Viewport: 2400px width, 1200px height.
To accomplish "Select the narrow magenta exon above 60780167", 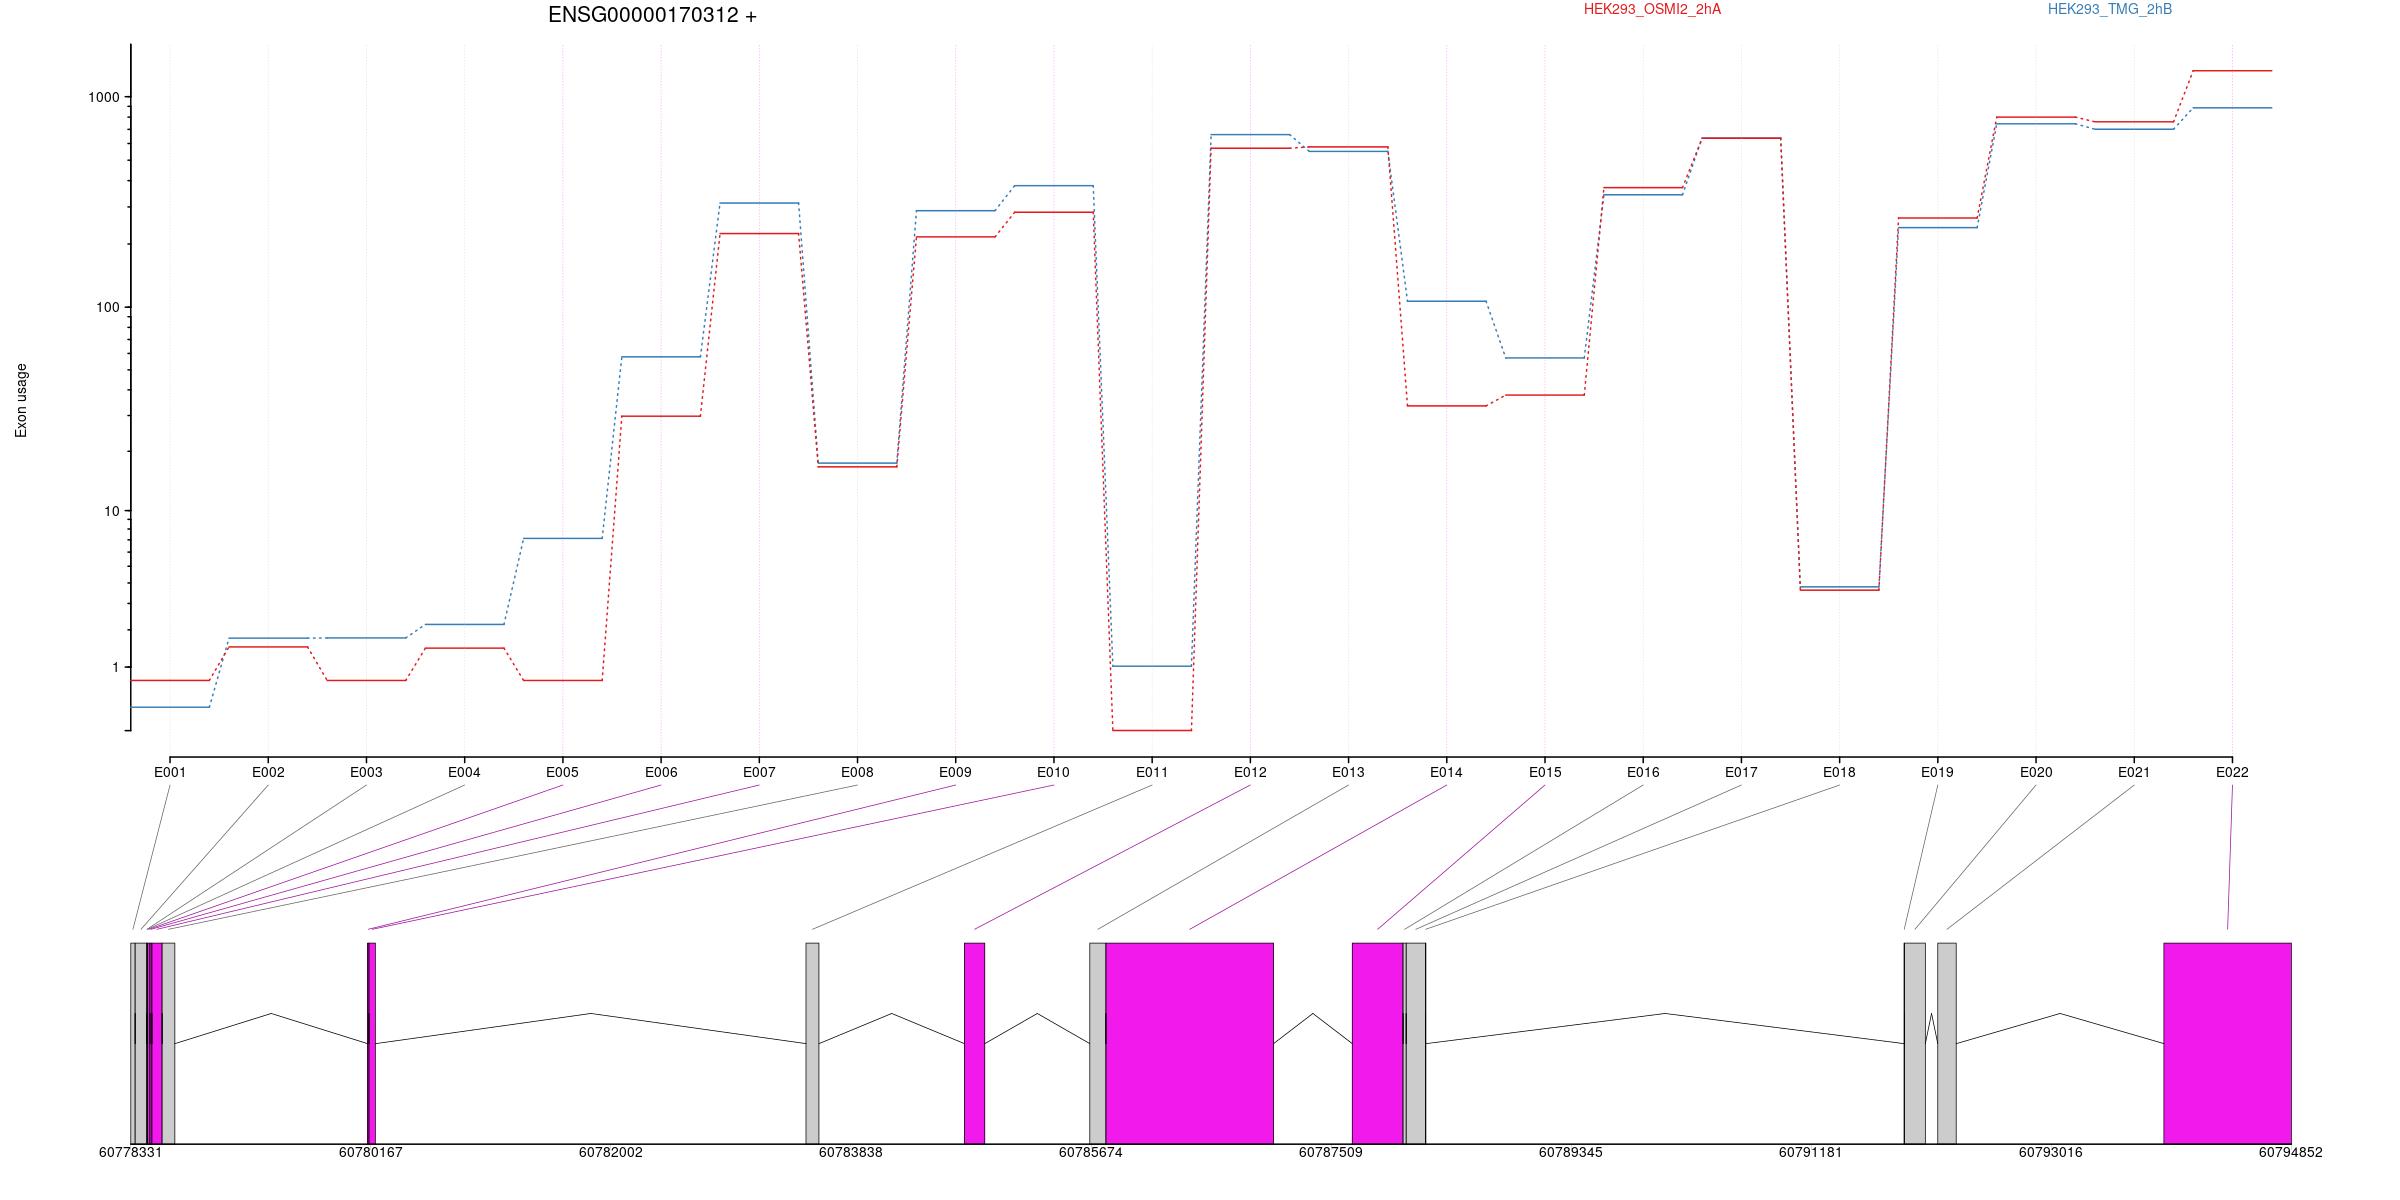I will (372, 1043).
